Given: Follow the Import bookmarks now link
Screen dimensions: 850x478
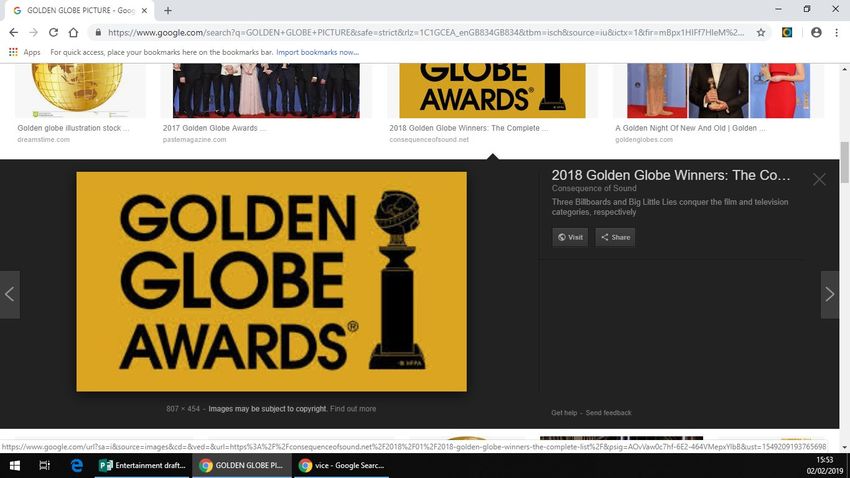Looking at the screenshot, I should click(318, 52).
